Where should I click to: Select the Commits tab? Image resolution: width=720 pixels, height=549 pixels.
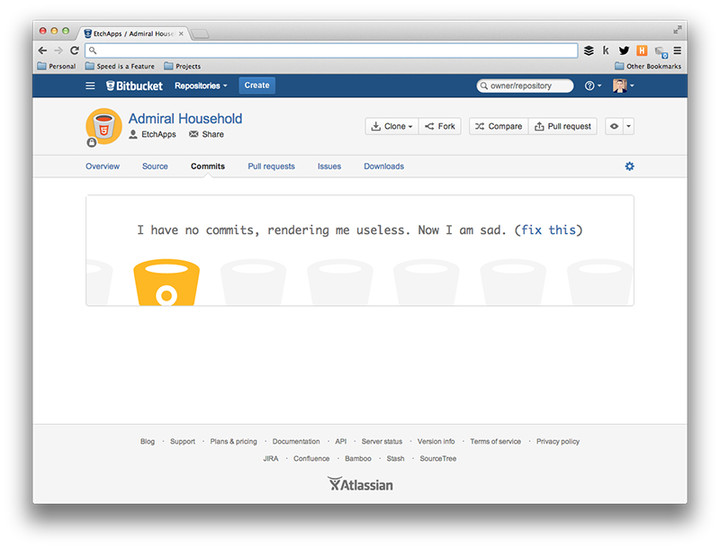coord(208,166)
